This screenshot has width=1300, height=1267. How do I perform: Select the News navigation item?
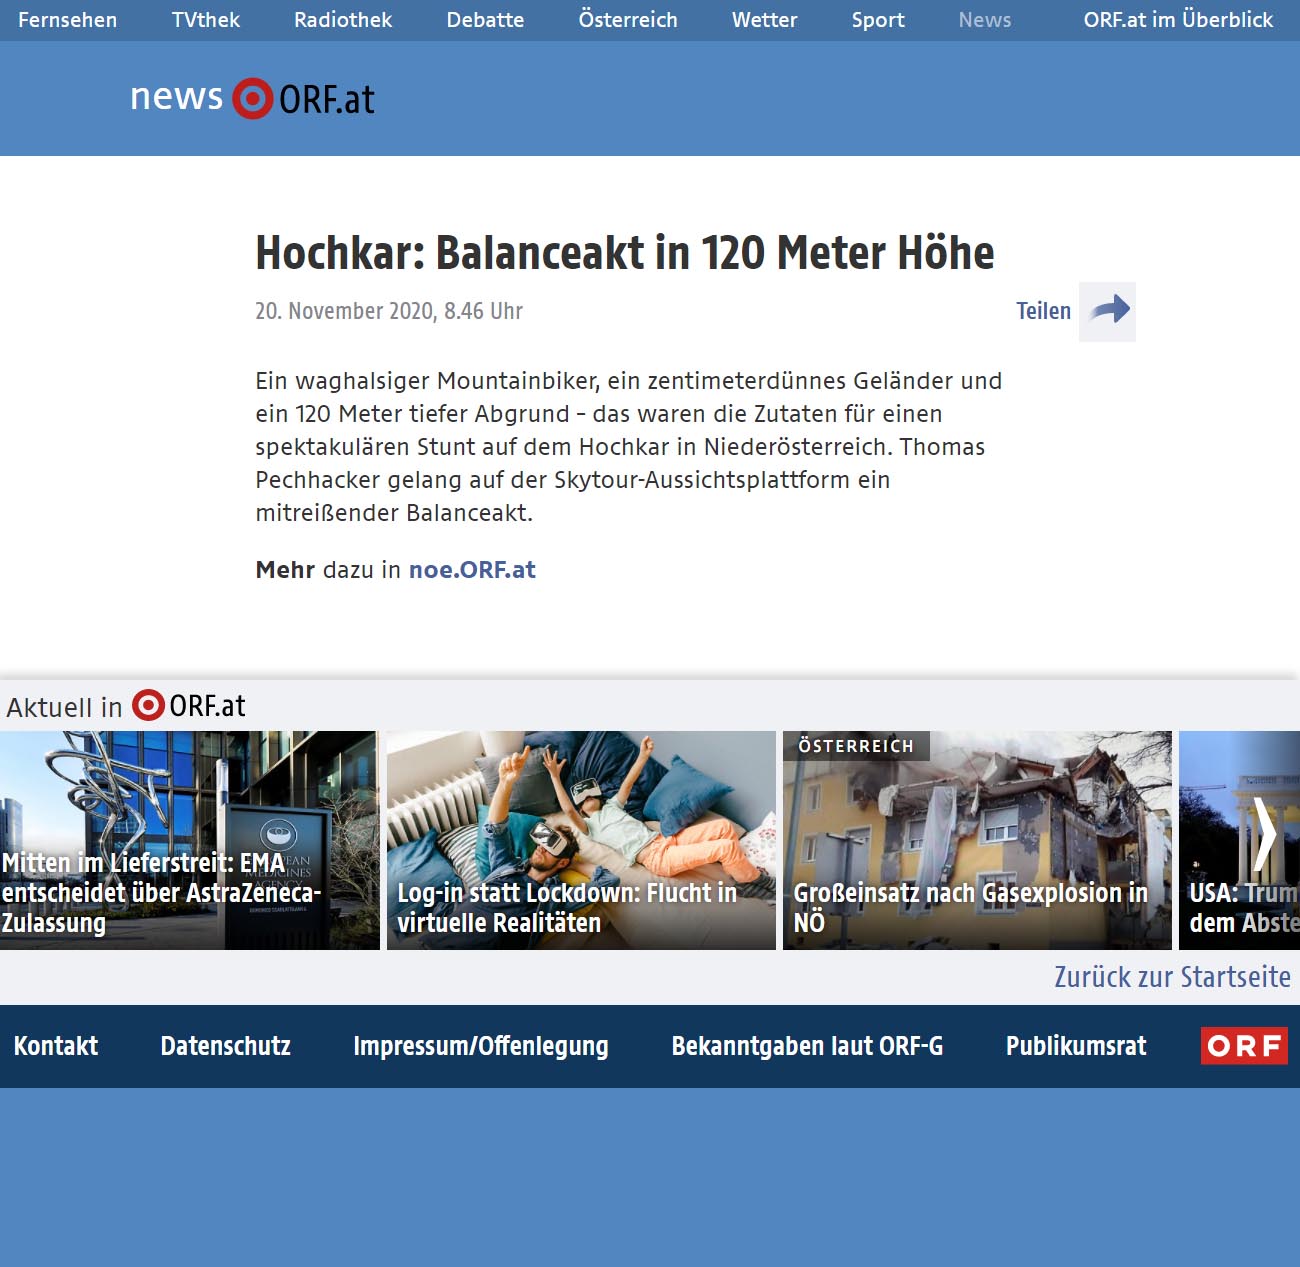985,20
